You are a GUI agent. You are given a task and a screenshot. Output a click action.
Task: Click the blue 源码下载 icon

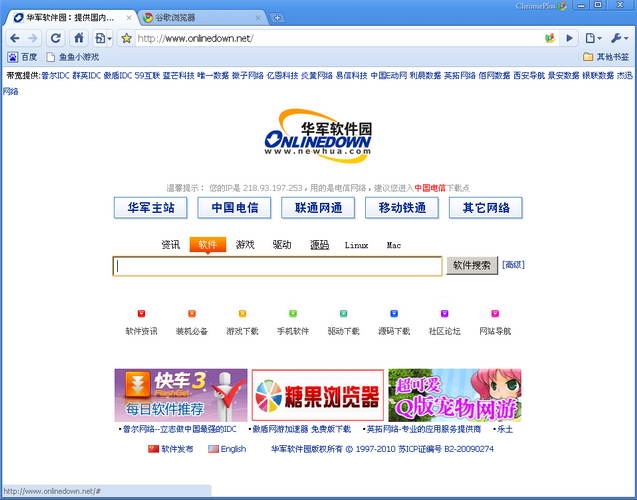tap(394, 314)
